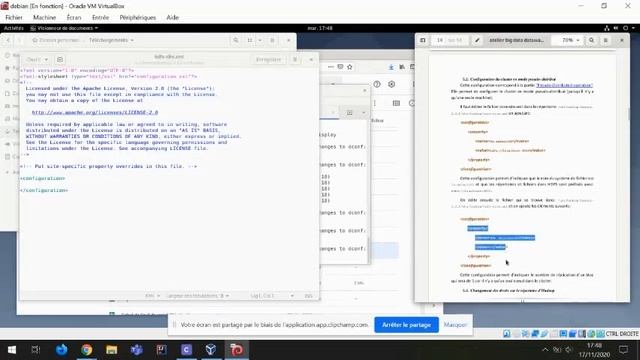Click the downloads arrow icon in the browser toolbar
The width and height of the screenshot is (640, 360).
(x=391, y=67)
